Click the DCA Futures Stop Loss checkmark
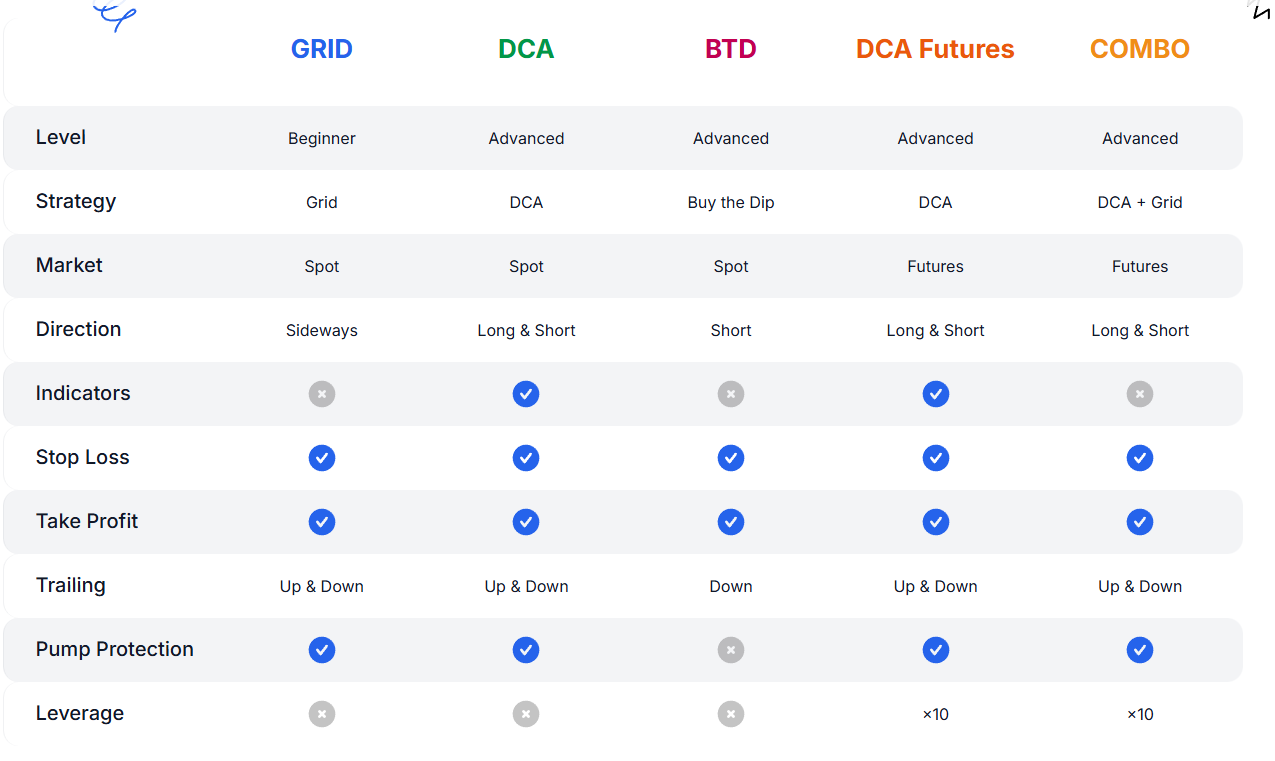Image resolution: width=1275 pixels, height=761 pixels. tap(936, 458)
